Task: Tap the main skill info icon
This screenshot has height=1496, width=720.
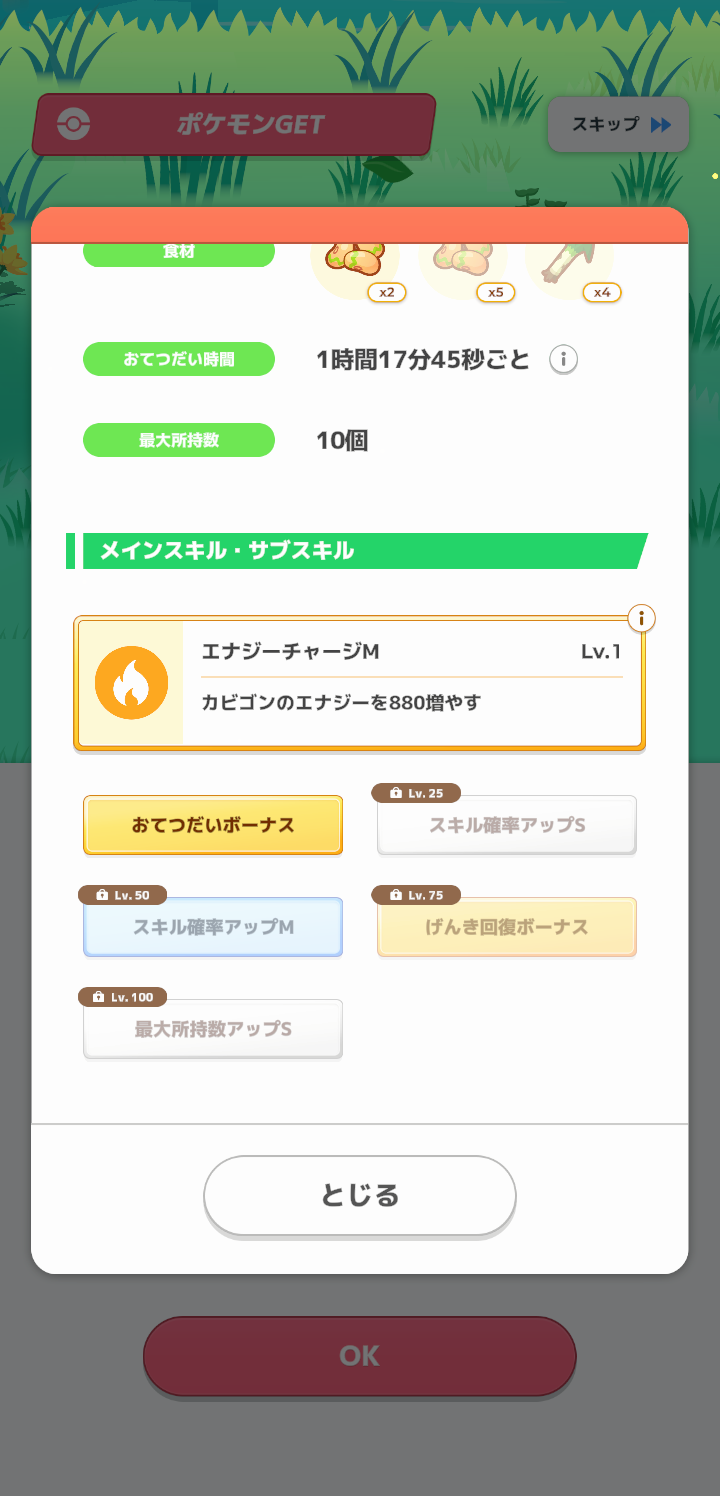Action: pos(641,618)
